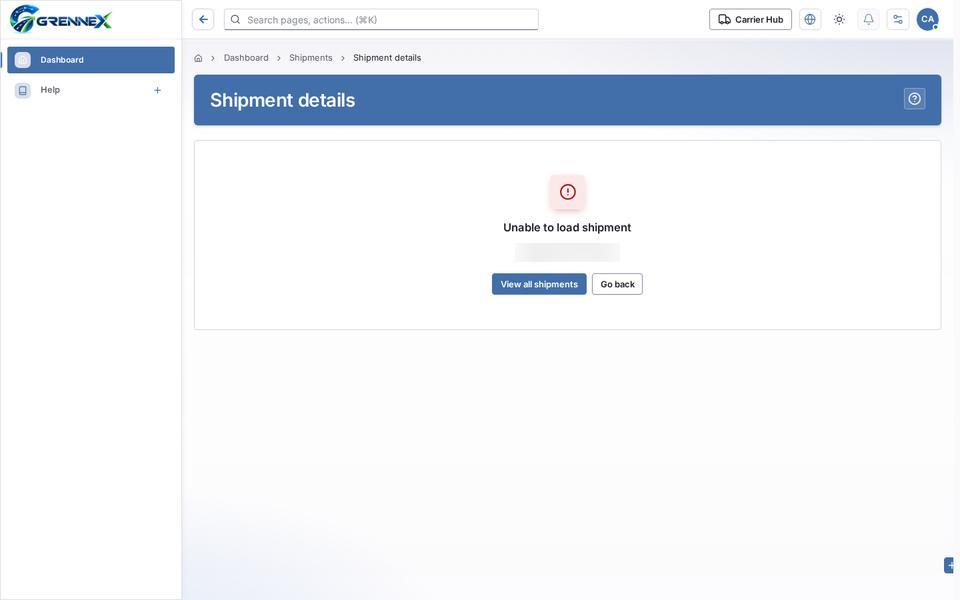The height and width of the screenshot is (600, 960).
Task: Focus the search pages and actions field
Action: (x=381, y=20)
